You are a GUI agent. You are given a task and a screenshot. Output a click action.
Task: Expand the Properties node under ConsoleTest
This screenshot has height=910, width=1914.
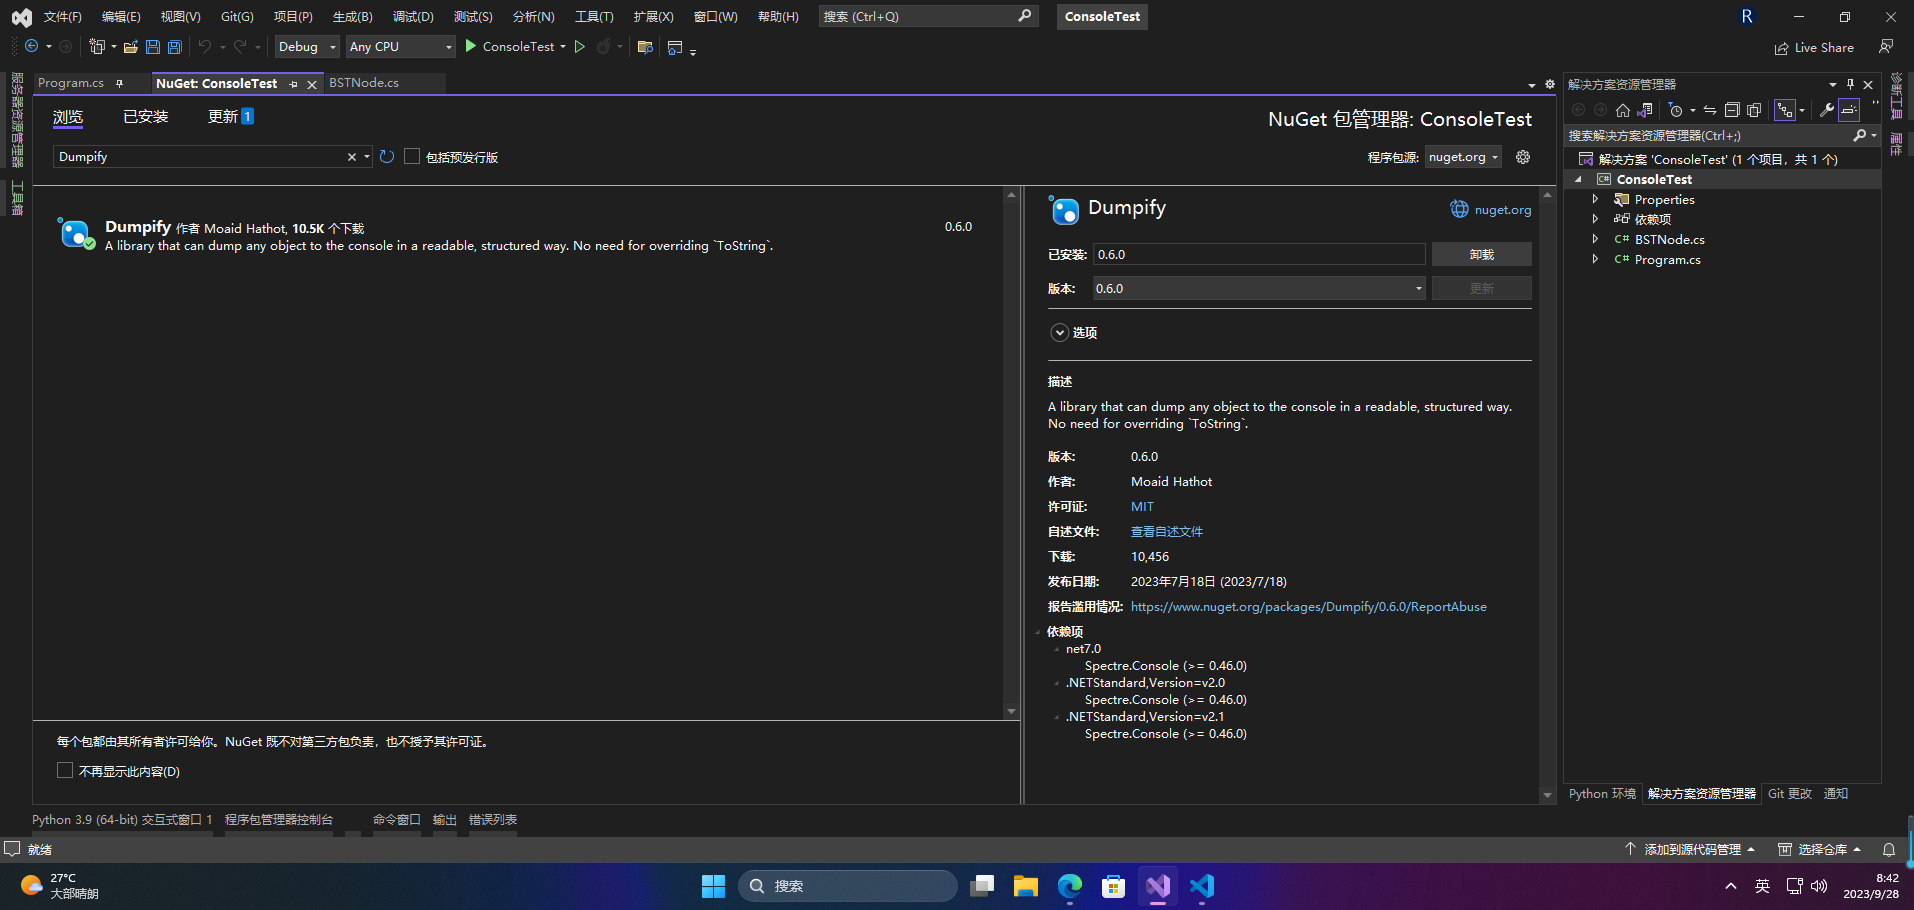(1595, 199)
